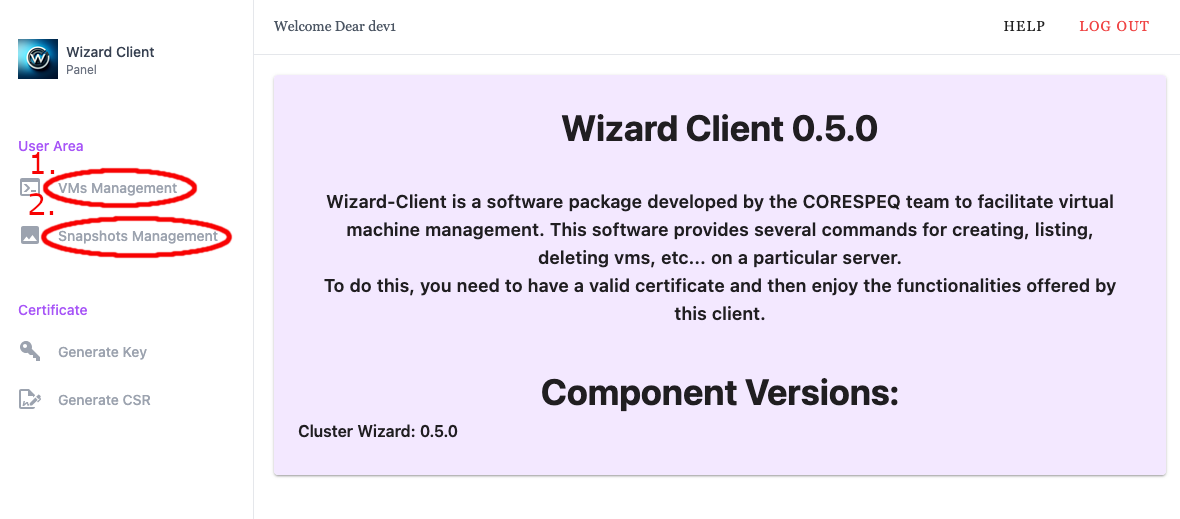The image size is (1180, 519).
Task: Select the Generate CSR menu item
Action: point(104,400)
